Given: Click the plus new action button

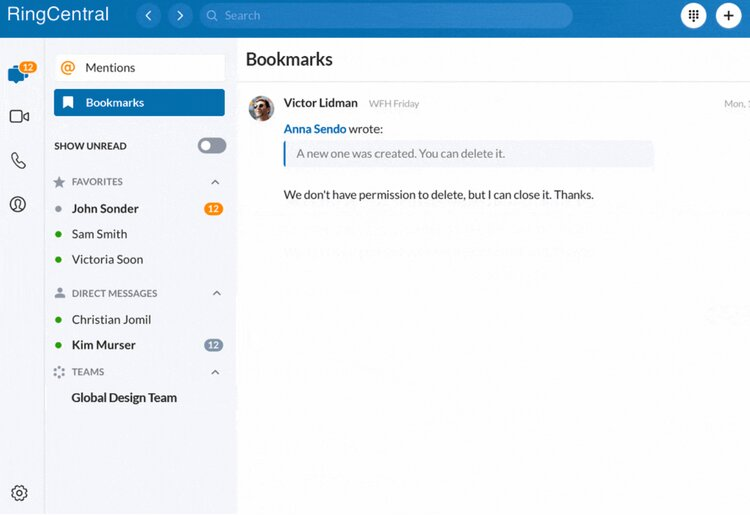Looking at the screenshot, I should click(x=729, y=16).
